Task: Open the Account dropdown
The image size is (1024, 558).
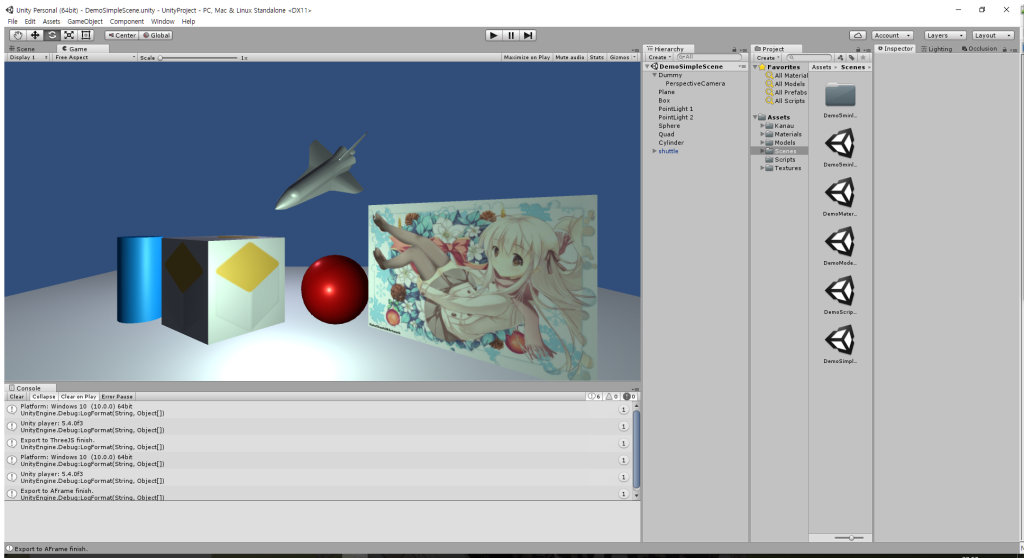Action: pyautogui.click(x=891, y=35)
